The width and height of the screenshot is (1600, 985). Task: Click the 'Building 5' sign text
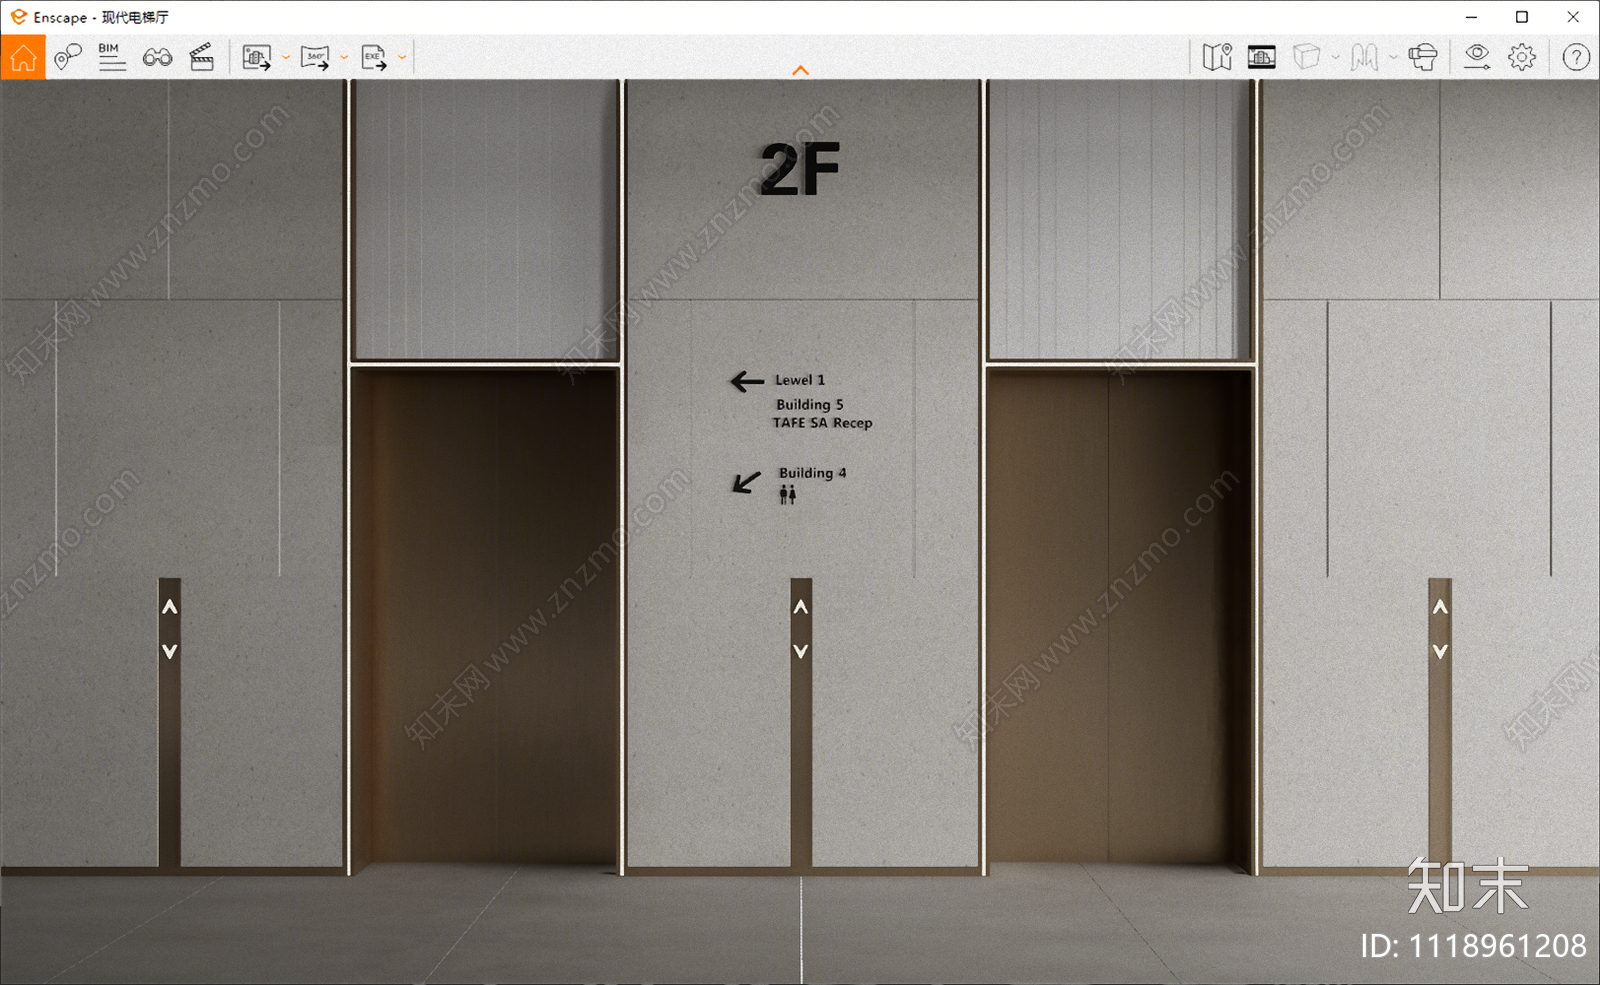(x=810, y=404)
